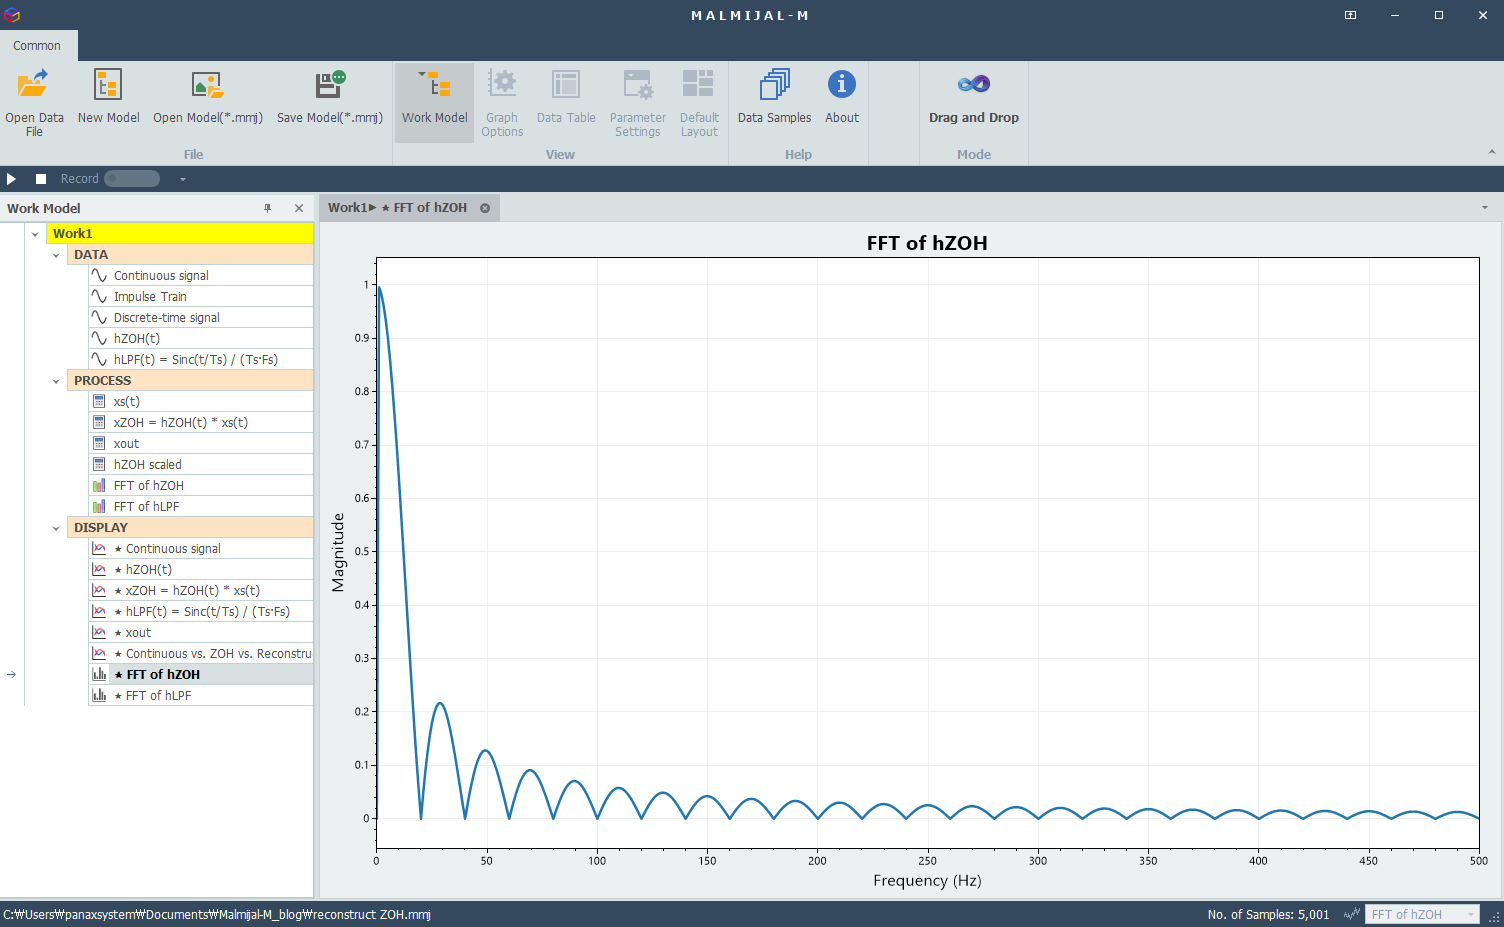Click the MALMIJAL-M app logo icon
The image size is (1504, 927).
(x=12, y=15)
